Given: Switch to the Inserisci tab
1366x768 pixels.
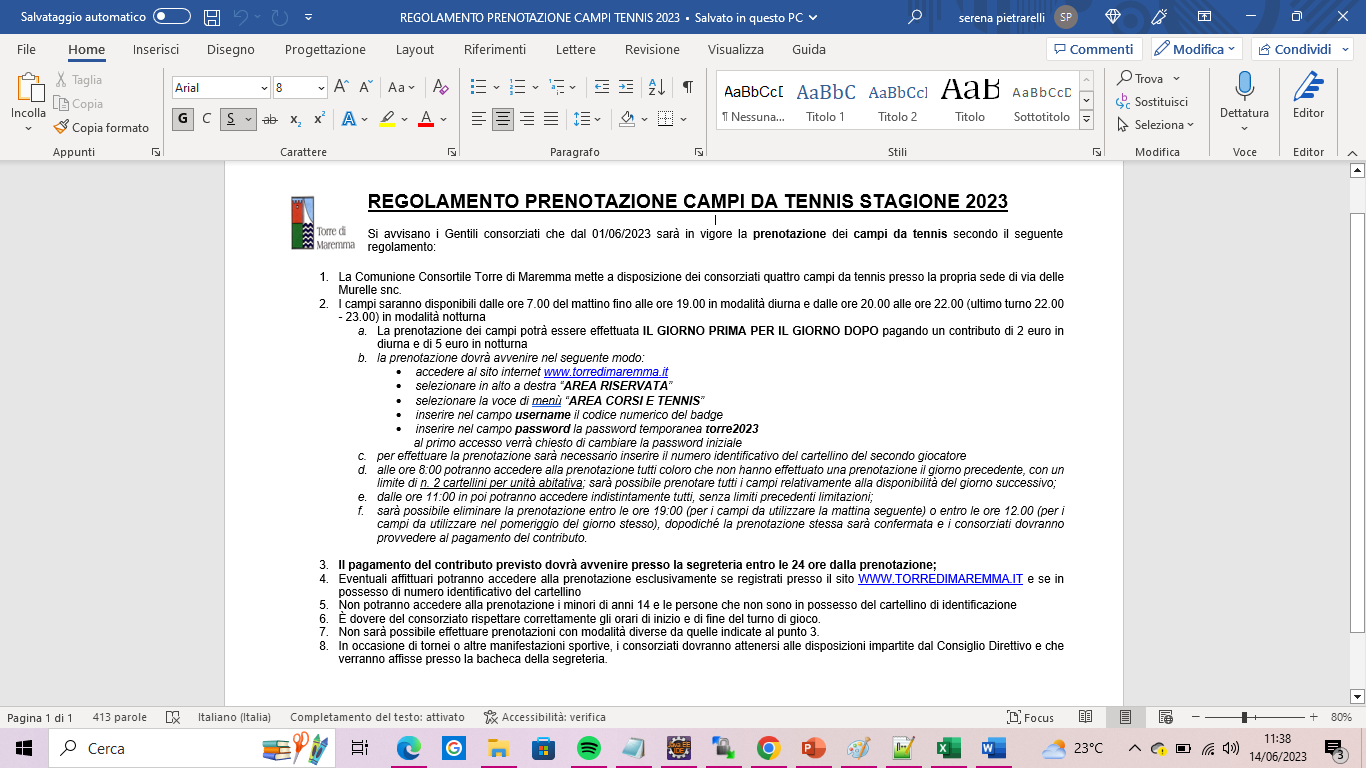Looking at the screenshot, I should coord(156,49).
